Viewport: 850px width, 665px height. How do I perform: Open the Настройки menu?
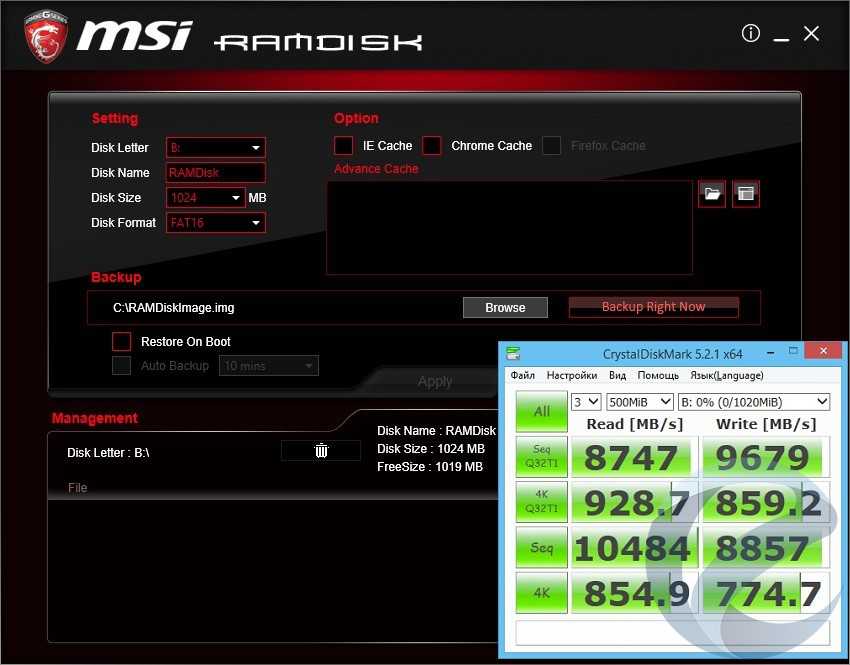572,375
